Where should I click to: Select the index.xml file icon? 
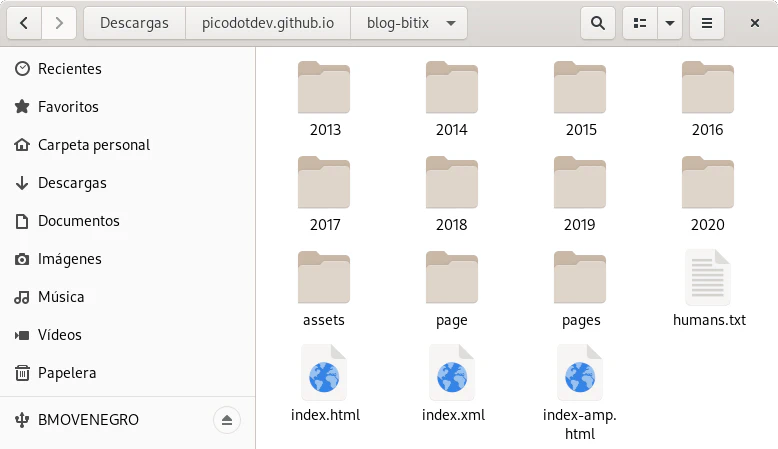pos(452,373)
